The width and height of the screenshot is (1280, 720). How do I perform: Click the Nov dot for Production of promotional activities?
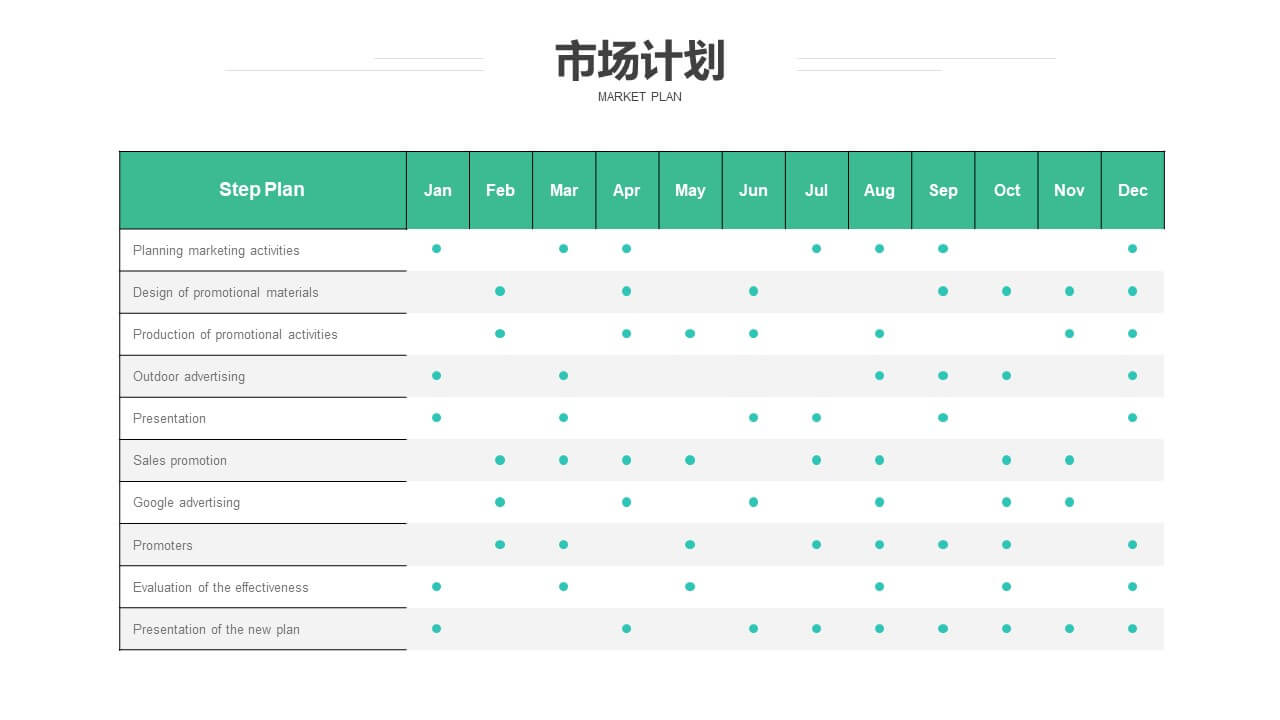[1069, 333]
